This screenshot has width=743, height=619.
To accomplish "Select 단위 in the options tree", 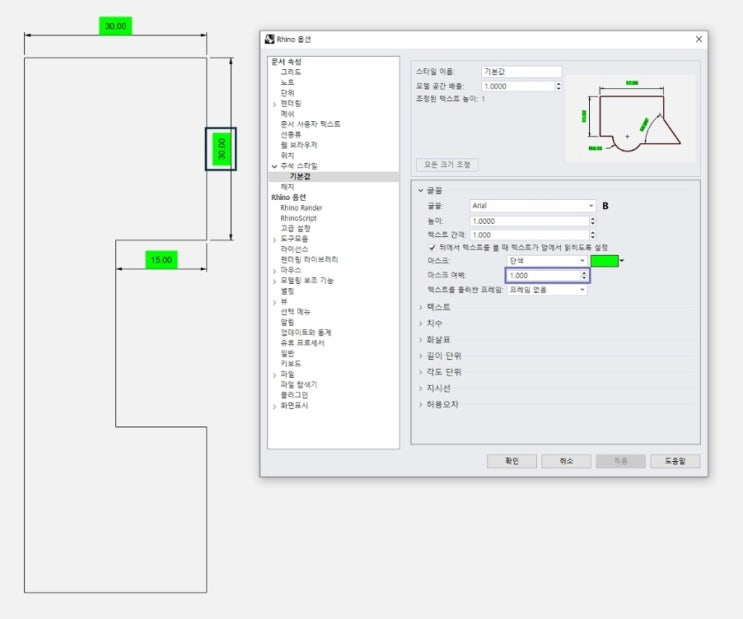I will [x=287, y=93].
